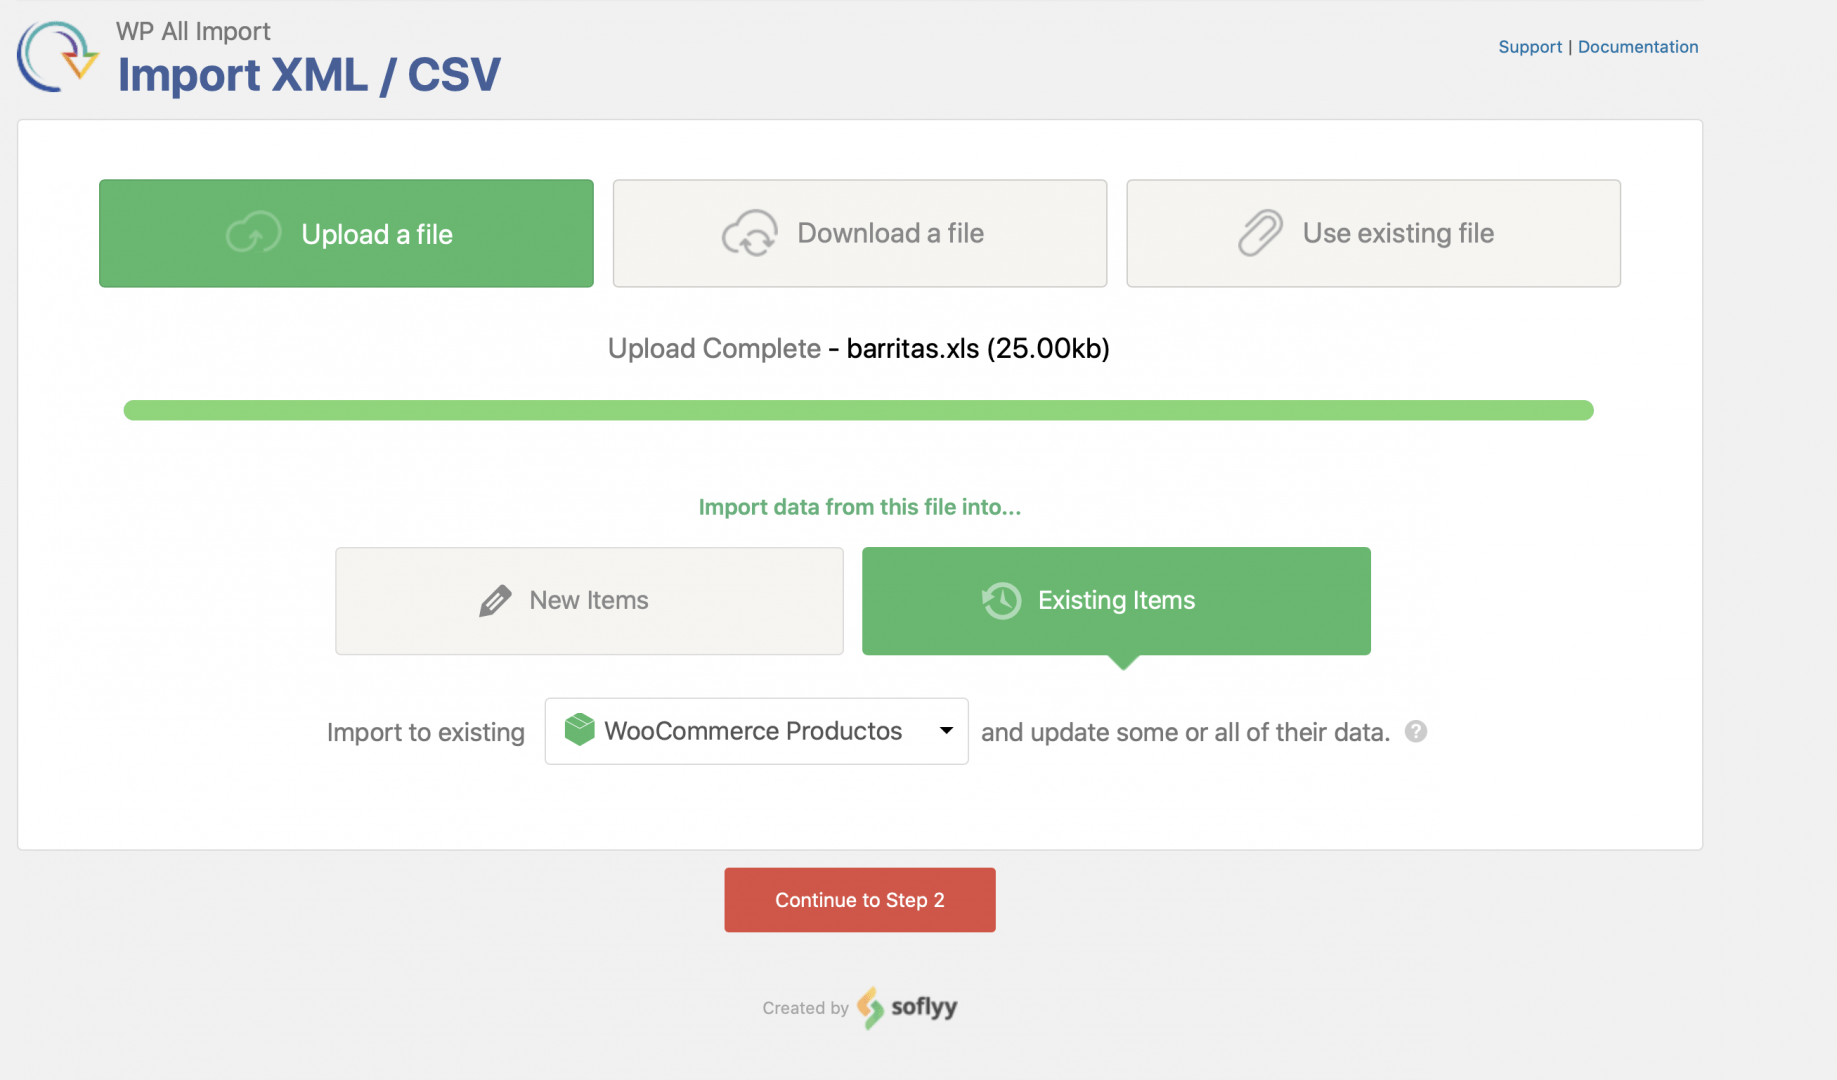Image resolution: width=1837 pixels, height=1080 pixels.
Task: Switch to the Upload a file tab
Action: [346, 233]
